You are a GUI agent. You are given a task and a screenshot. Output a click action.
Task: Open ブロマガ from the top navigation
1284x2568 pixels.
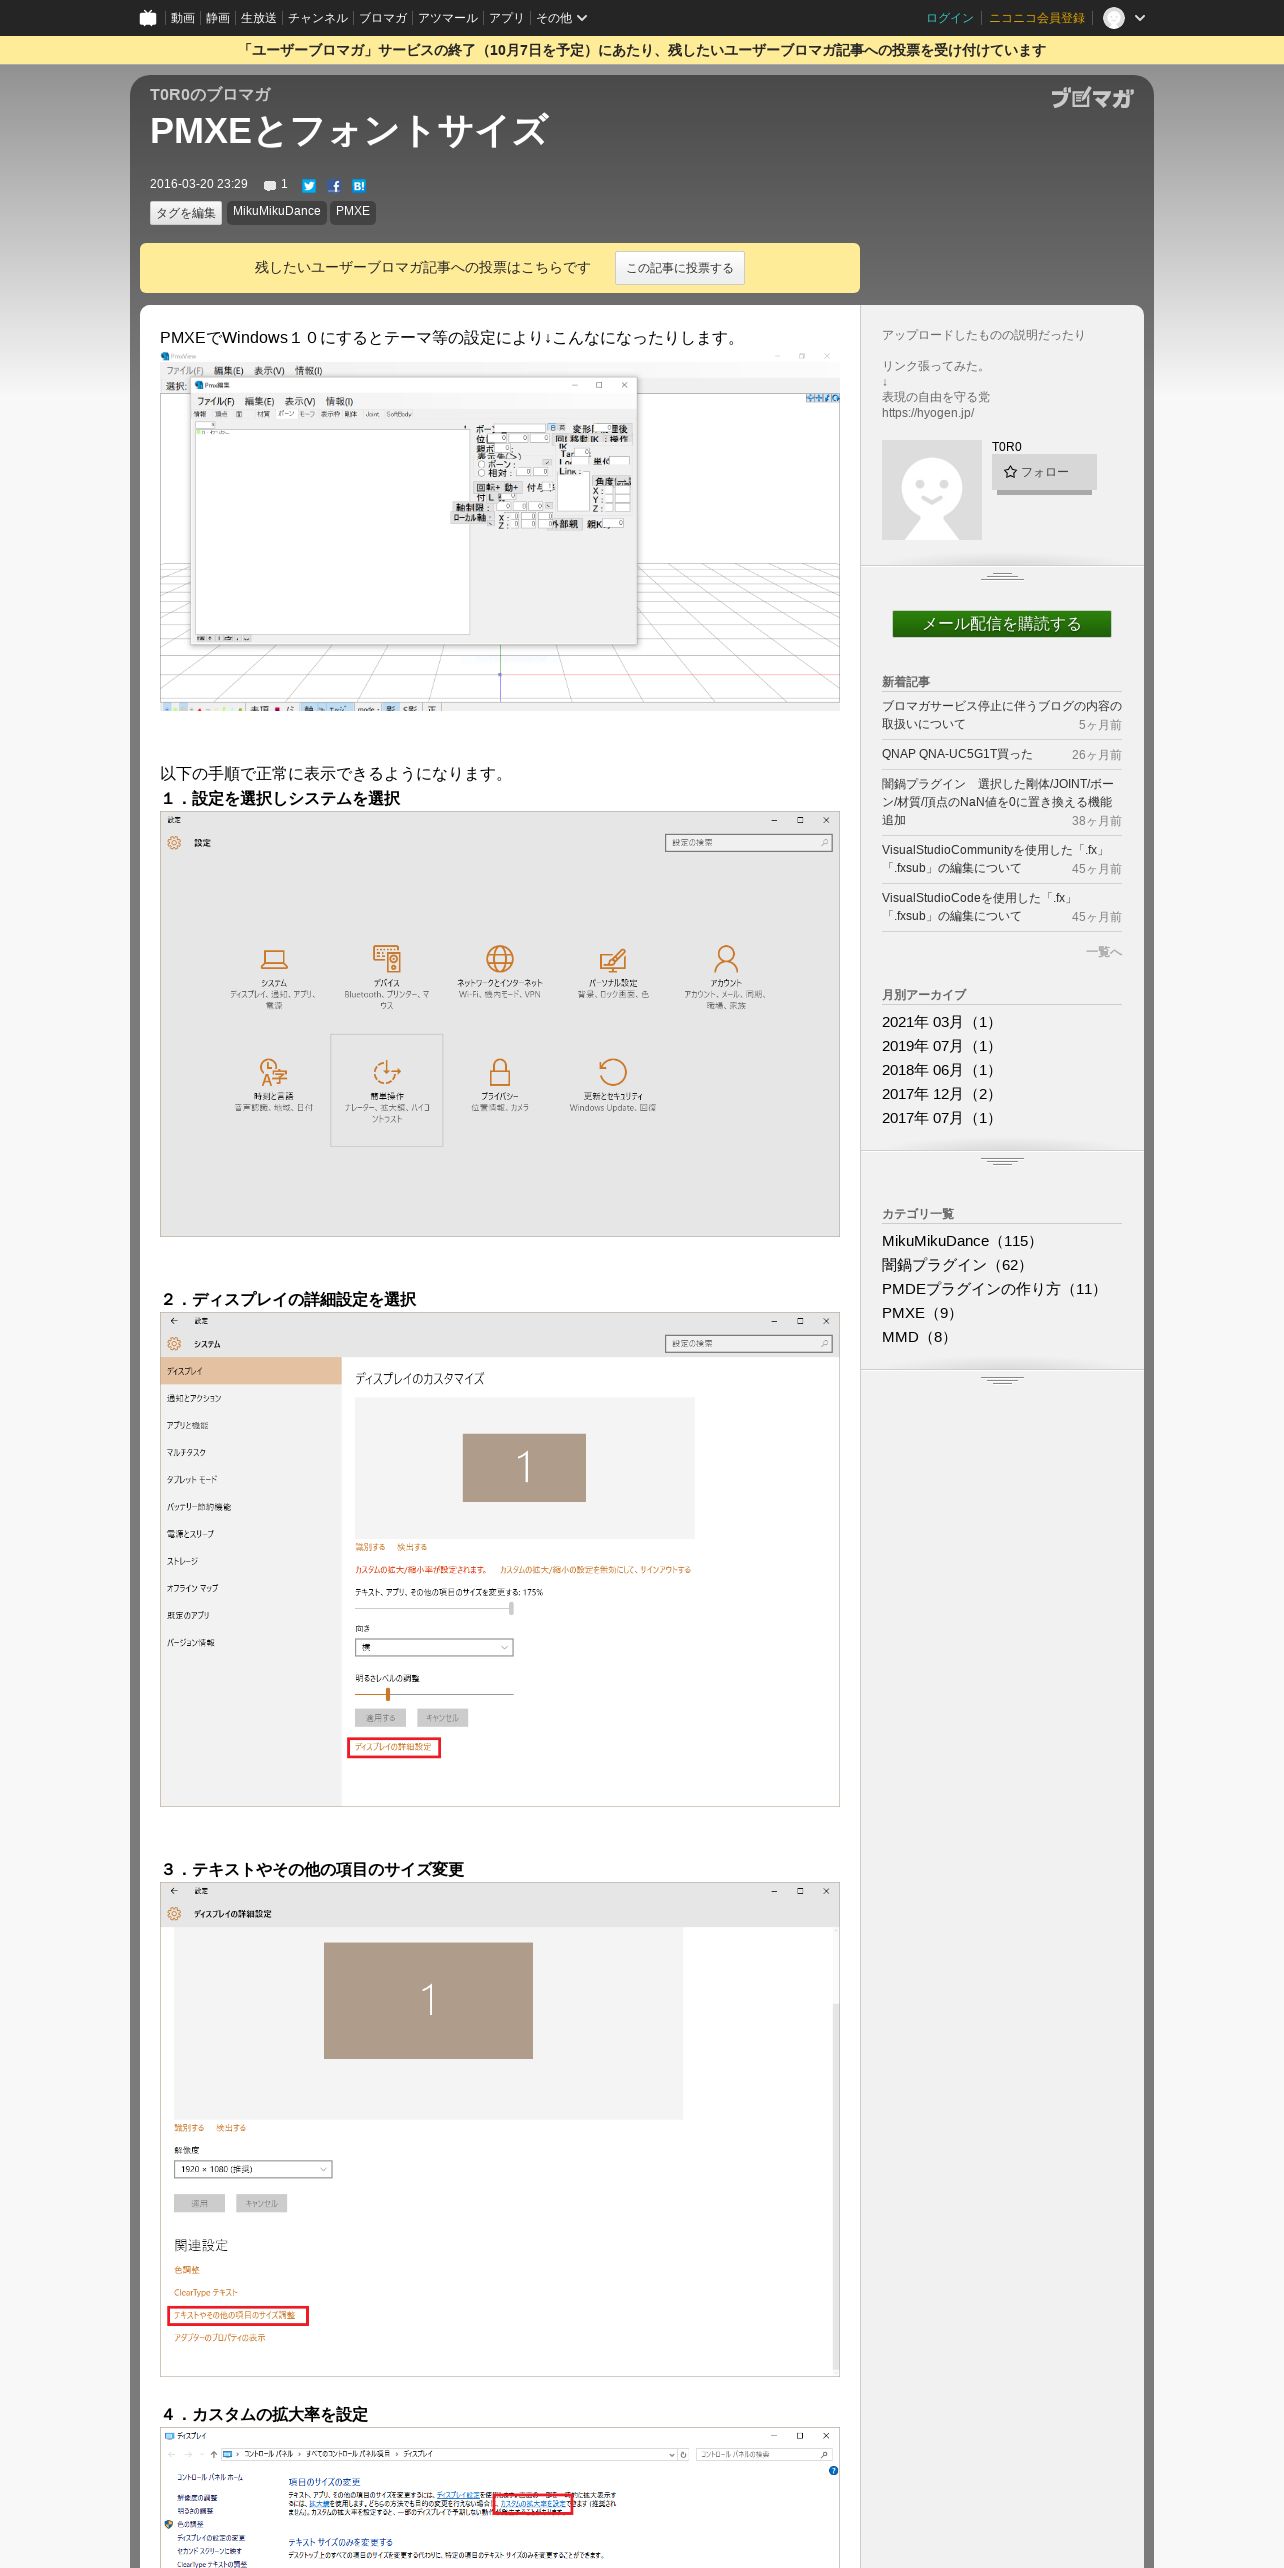pyautogui.click(x=383, y=18)
